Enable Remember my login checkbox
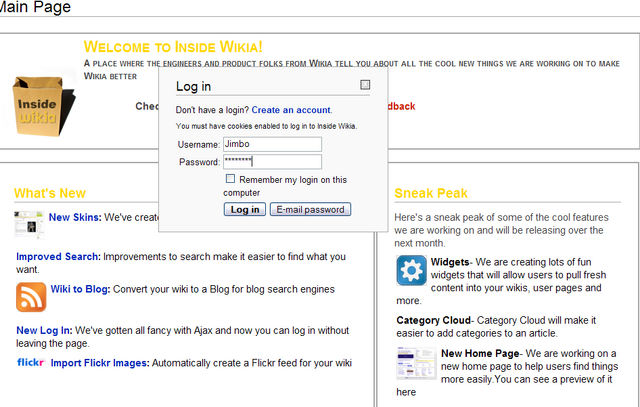The height and width of the screenshot is (407, 640). click(x=231, y=178)
